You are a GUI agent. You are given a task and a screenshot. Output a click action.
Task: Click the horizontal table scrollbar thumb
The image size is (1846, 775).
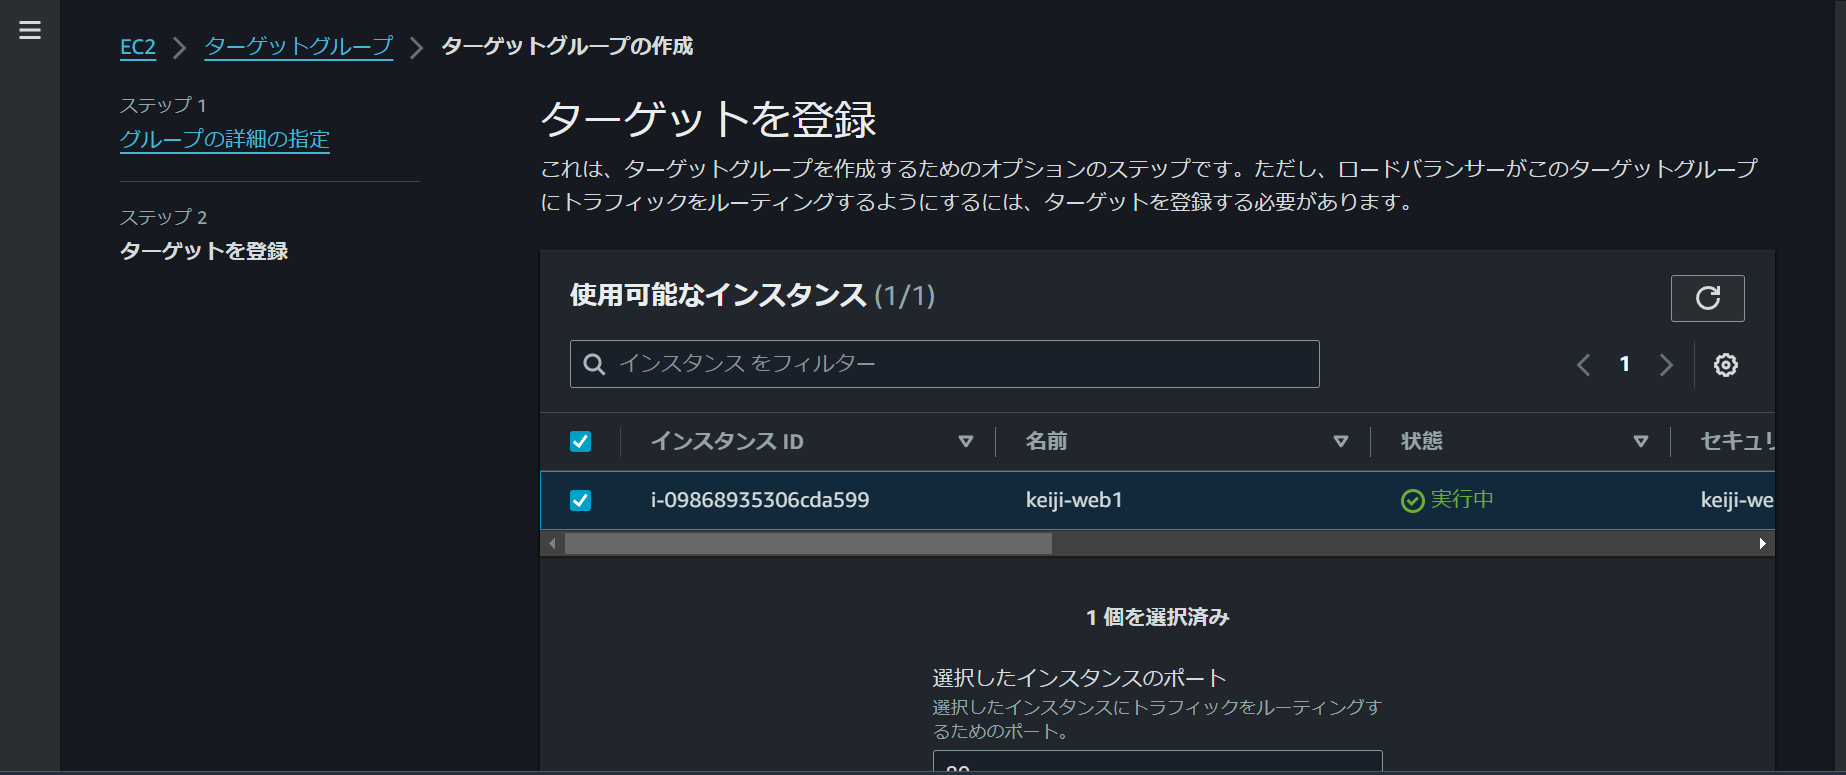[808, 543]
